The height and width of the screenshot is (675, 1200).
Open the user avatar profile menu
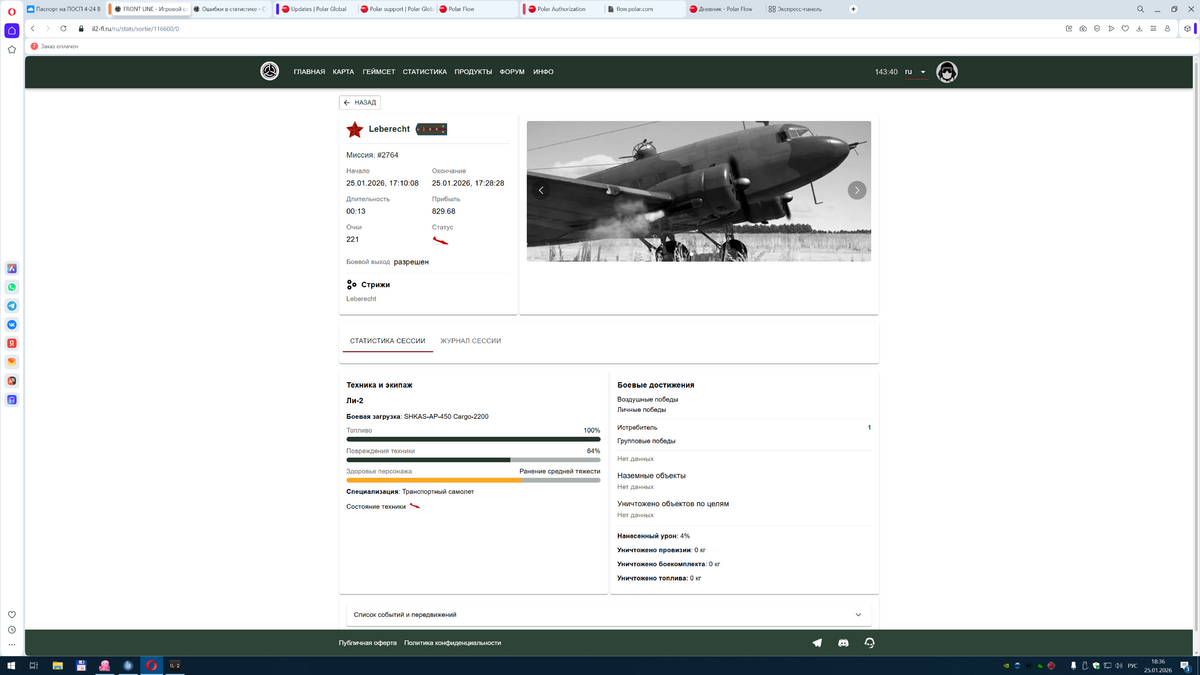coord(946,72)
